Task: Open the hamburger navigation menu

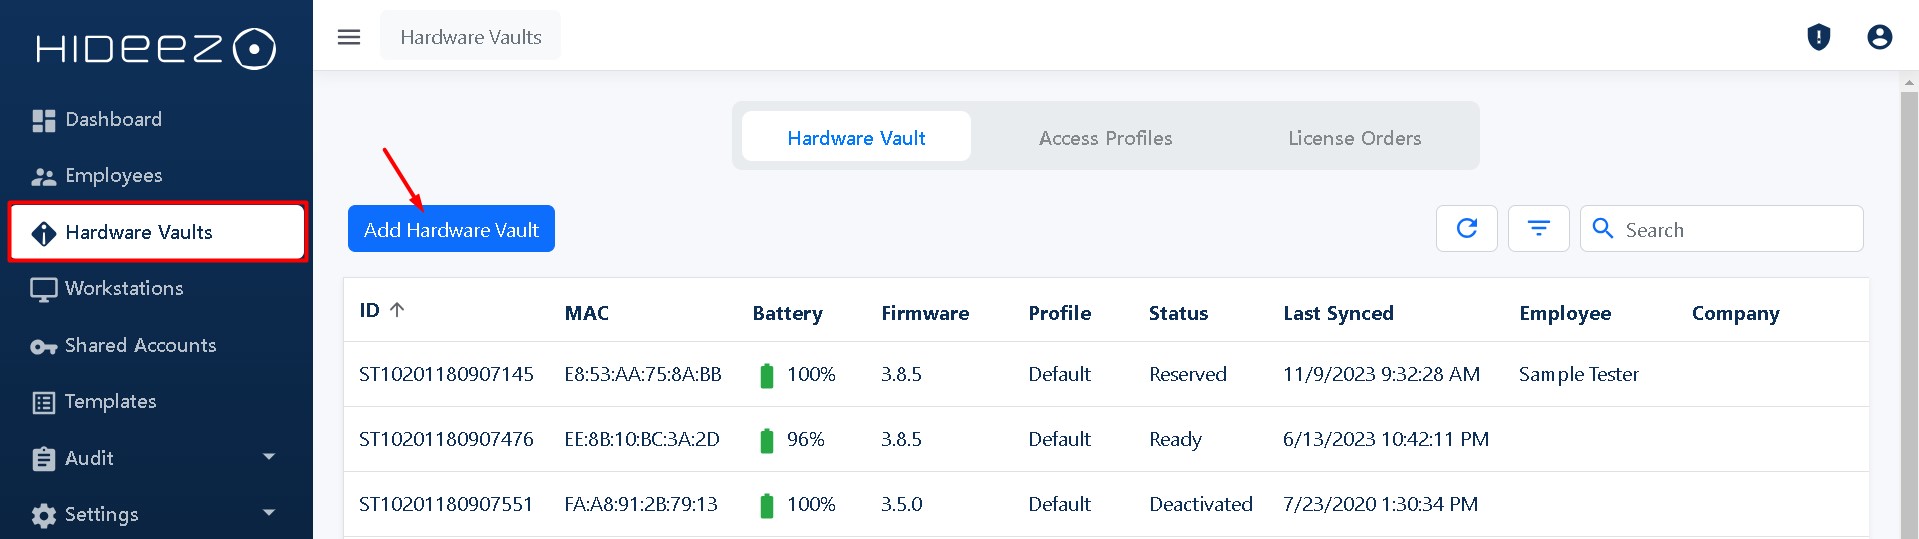Action: [x=349, y=37]
